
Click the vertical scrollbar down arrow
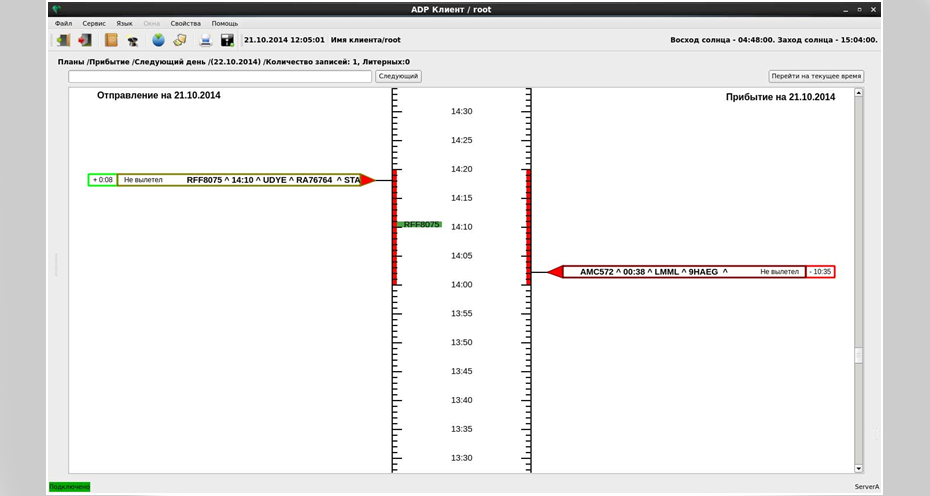pyautogui.click(x=857, y=467)
